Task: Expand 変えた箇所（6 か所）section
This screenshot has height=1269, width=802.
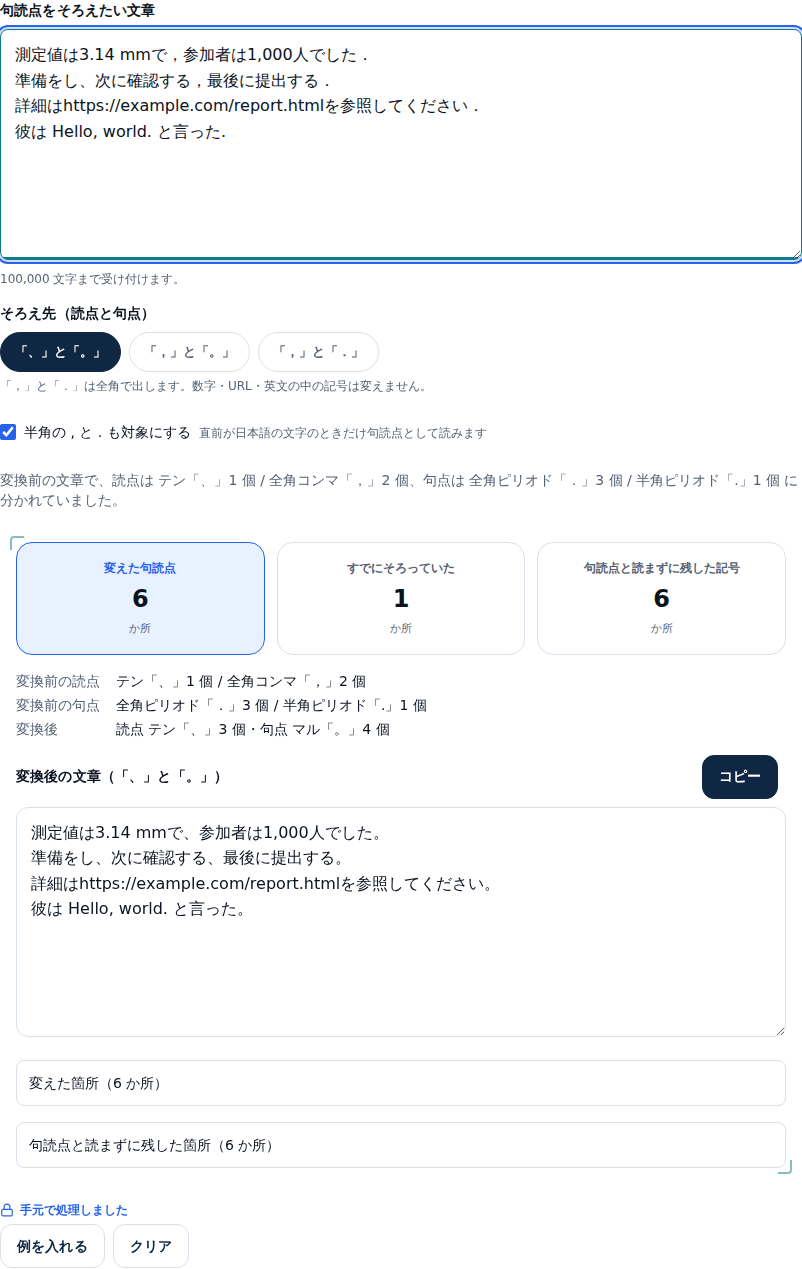Action: 401,1083
